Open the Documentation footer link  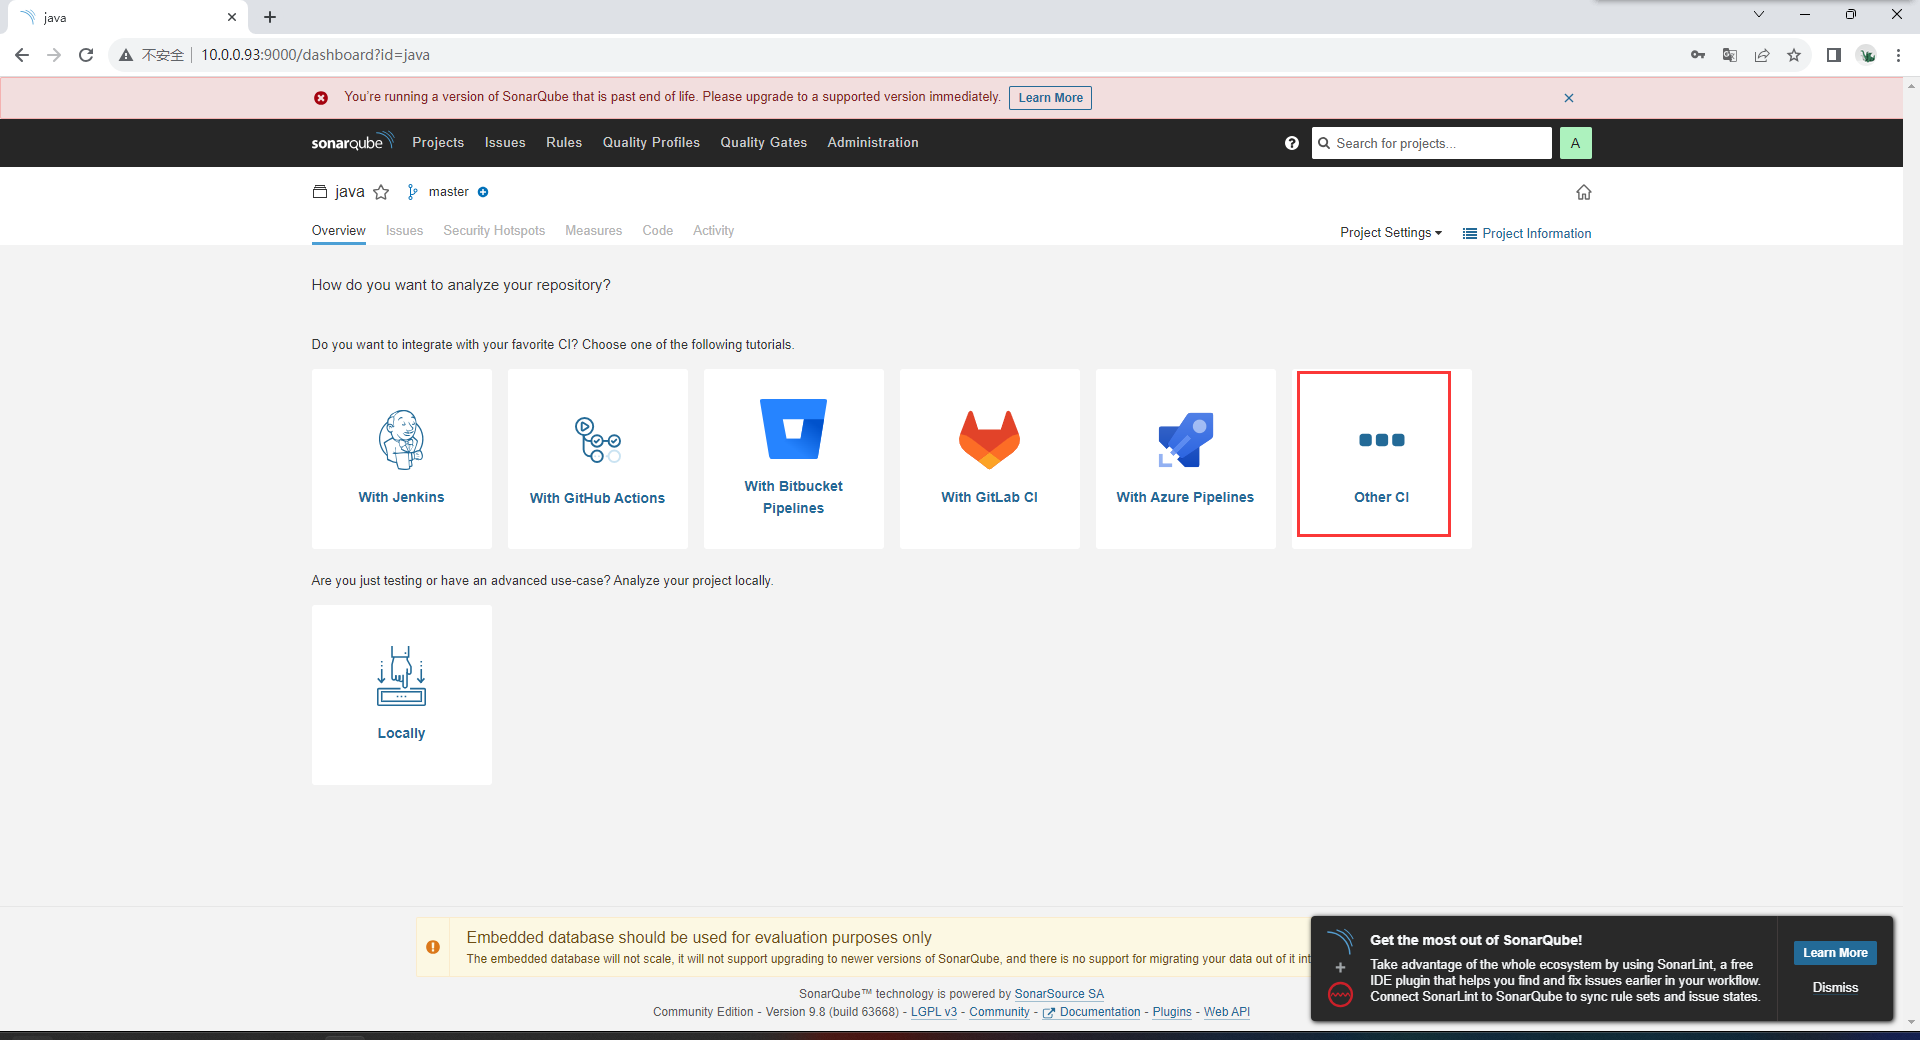pyautogui.click(x=1092, y=1012)
